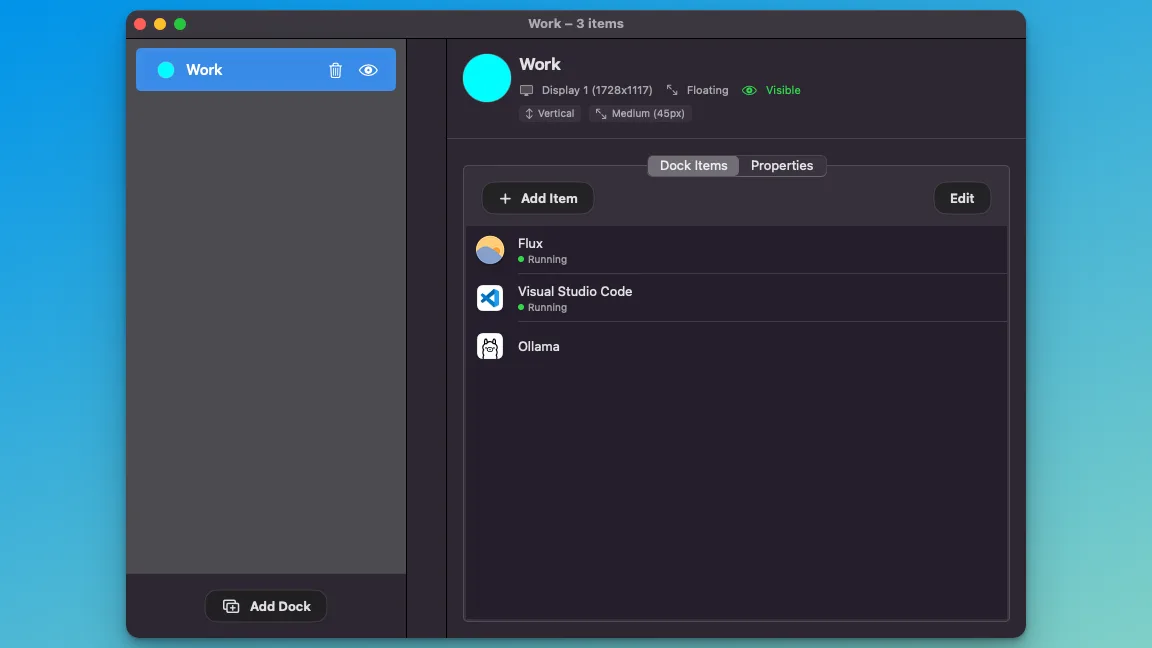Click the Display 1 (1728x1117) label
The width and height of the screenshot is (1152, 648).
tap(597, 90)
